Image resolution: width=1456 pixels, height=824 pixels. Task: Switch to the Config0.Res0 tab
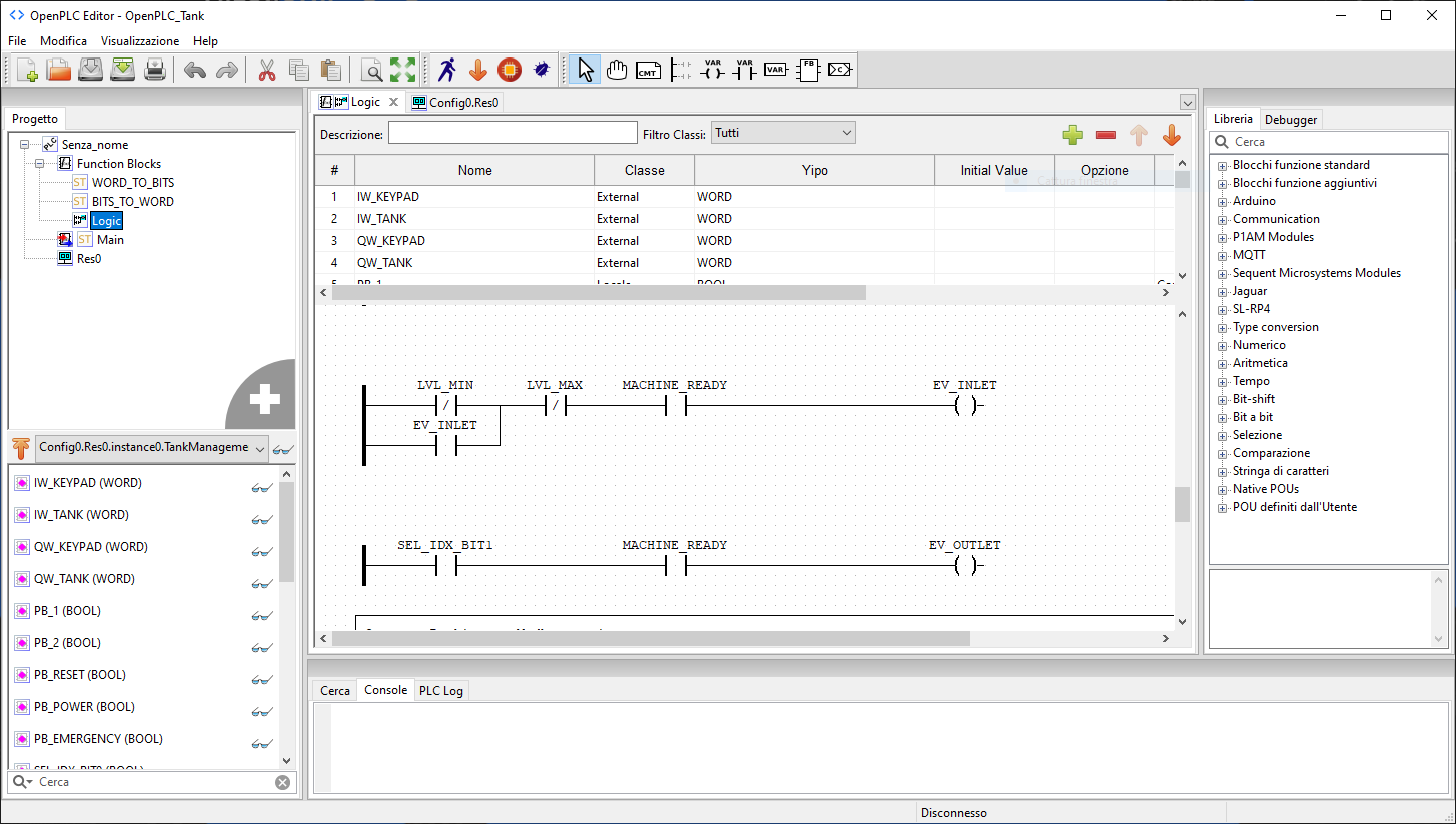coord(456,102)
